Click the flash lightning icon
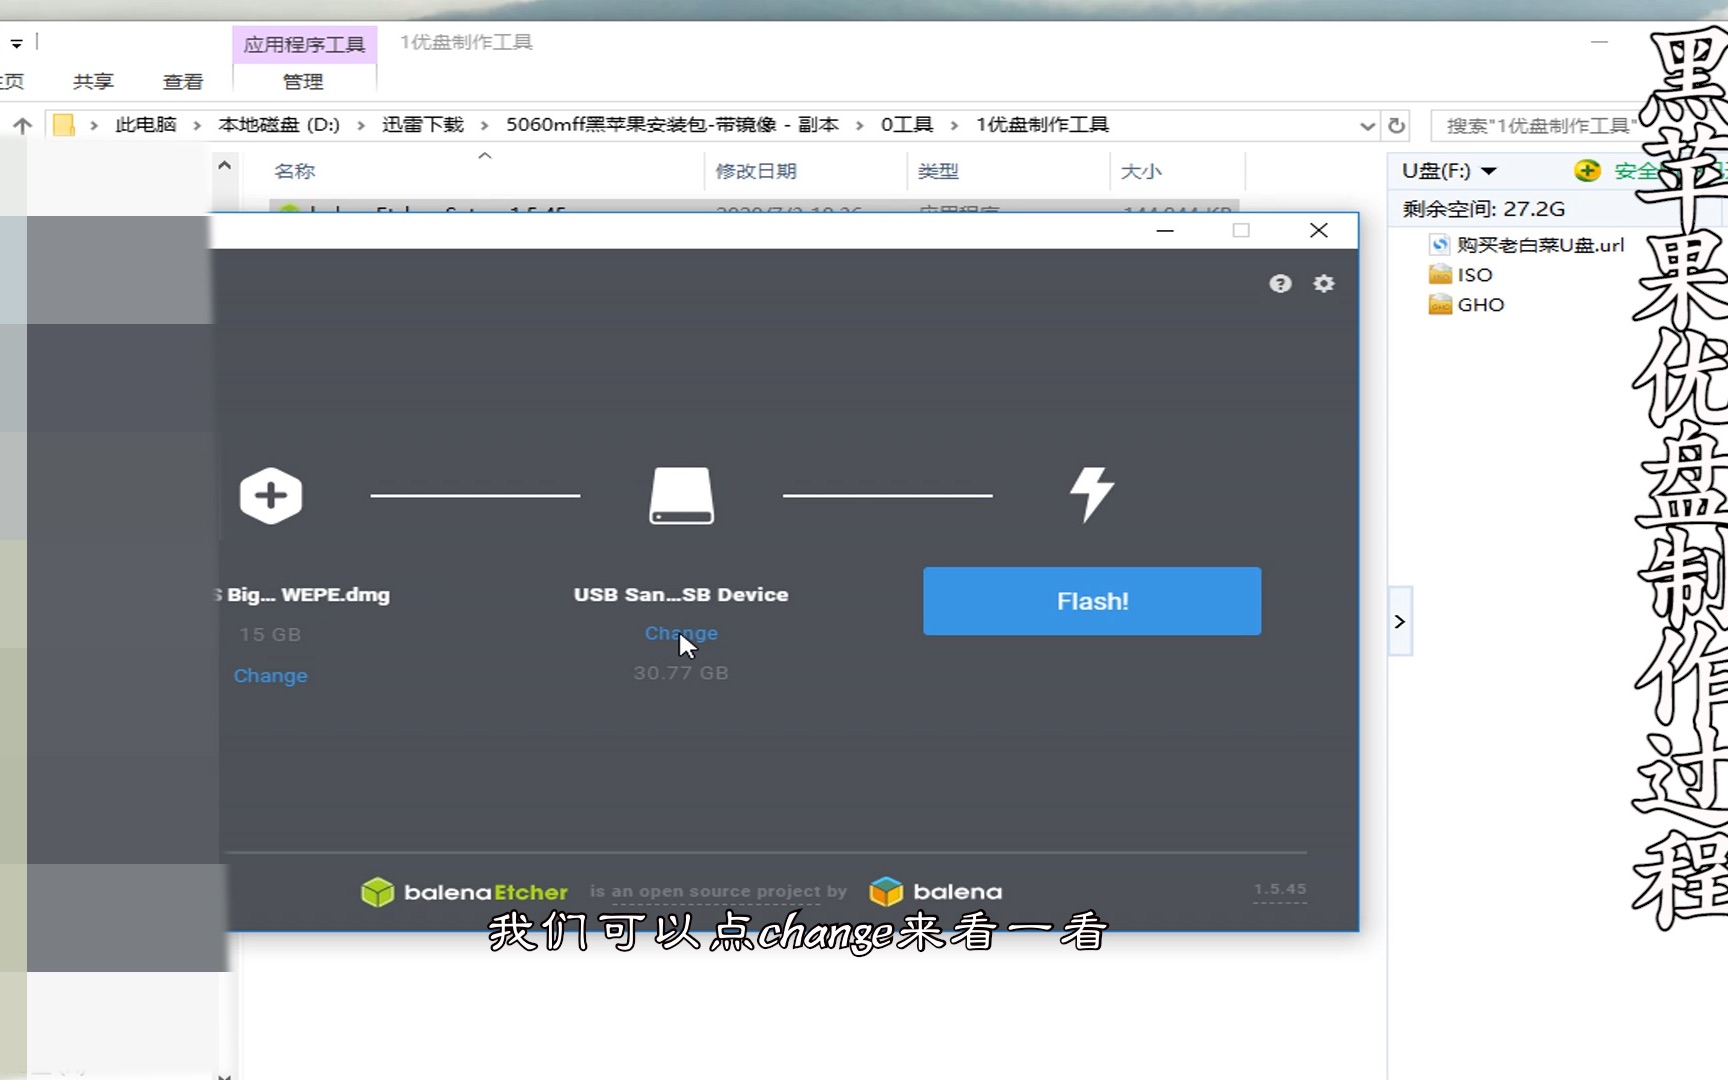This screenshot has width=1728, height=1080. (x=1092, y=493)
